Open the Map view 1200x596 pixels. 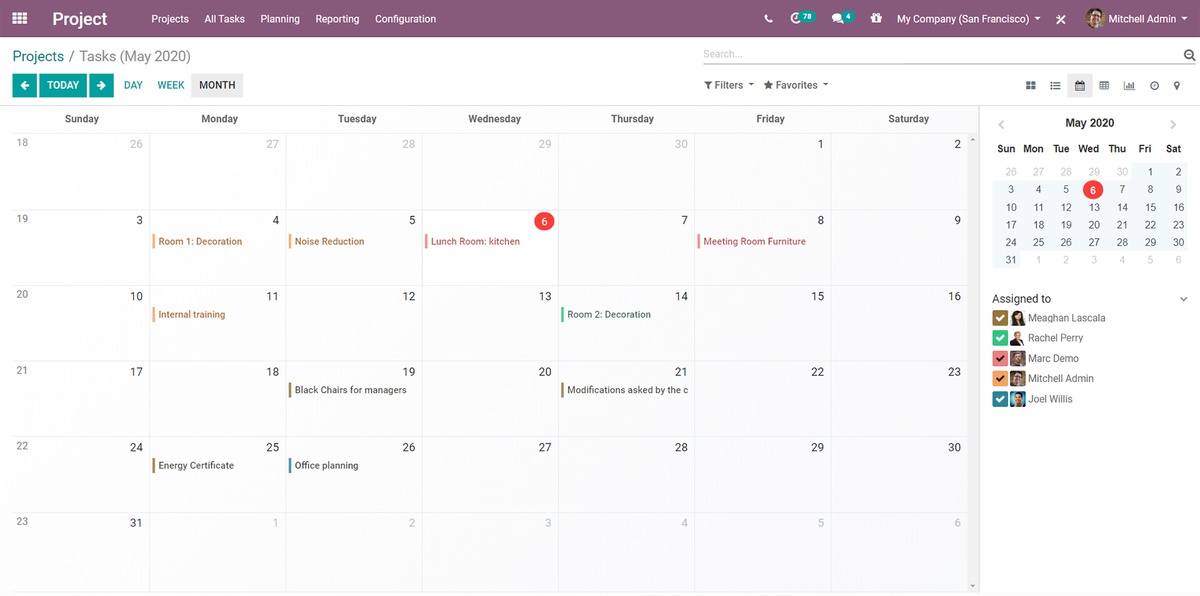click(1177, 86)
